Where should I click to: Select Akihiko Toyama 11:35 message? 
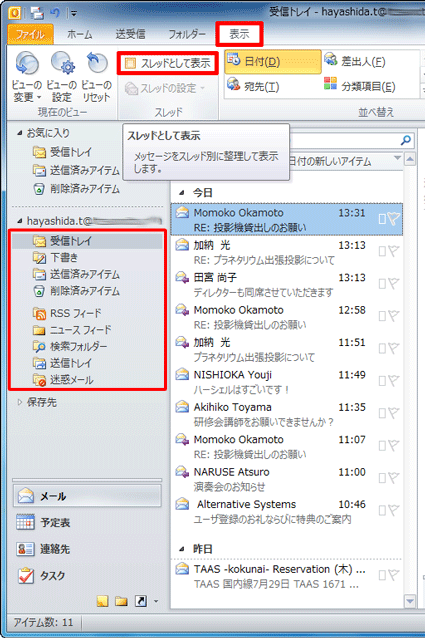coord(287,414)
